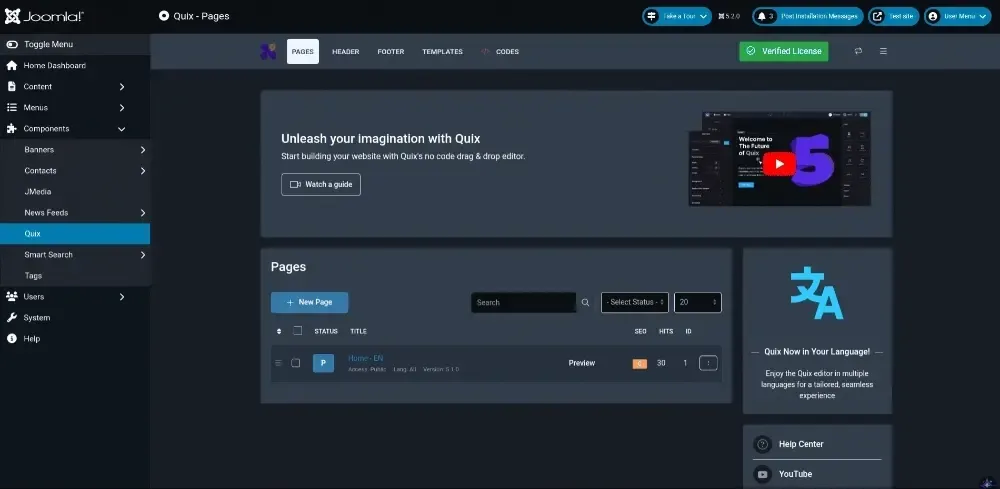Tick the checkbox for Home - EN page
Screen dimensions: 1000x489
(x=295, y=363)
